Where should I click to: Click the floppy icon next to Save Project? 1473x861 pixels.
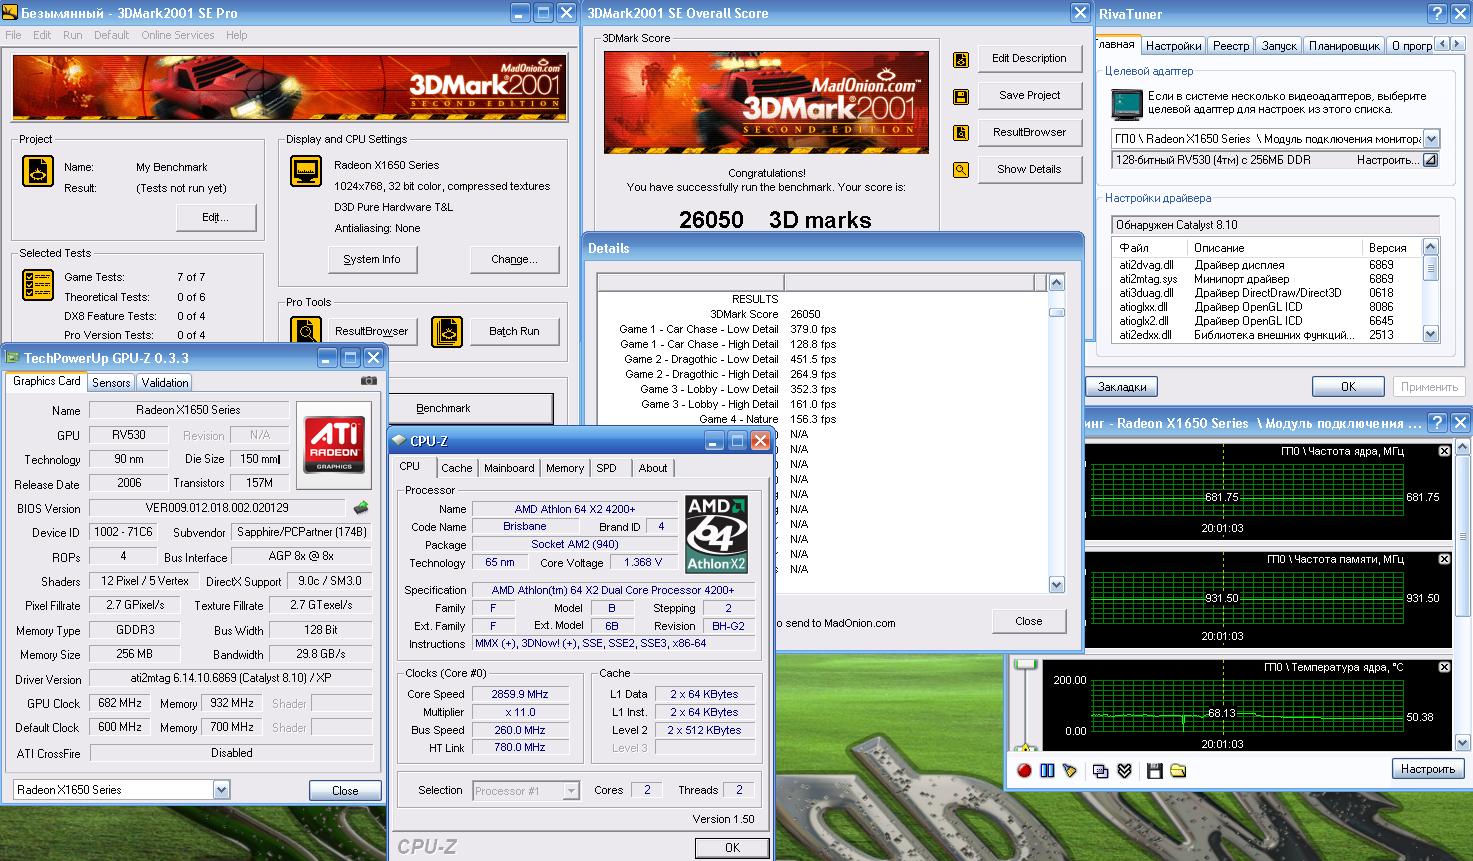click(x=961, y=97)
